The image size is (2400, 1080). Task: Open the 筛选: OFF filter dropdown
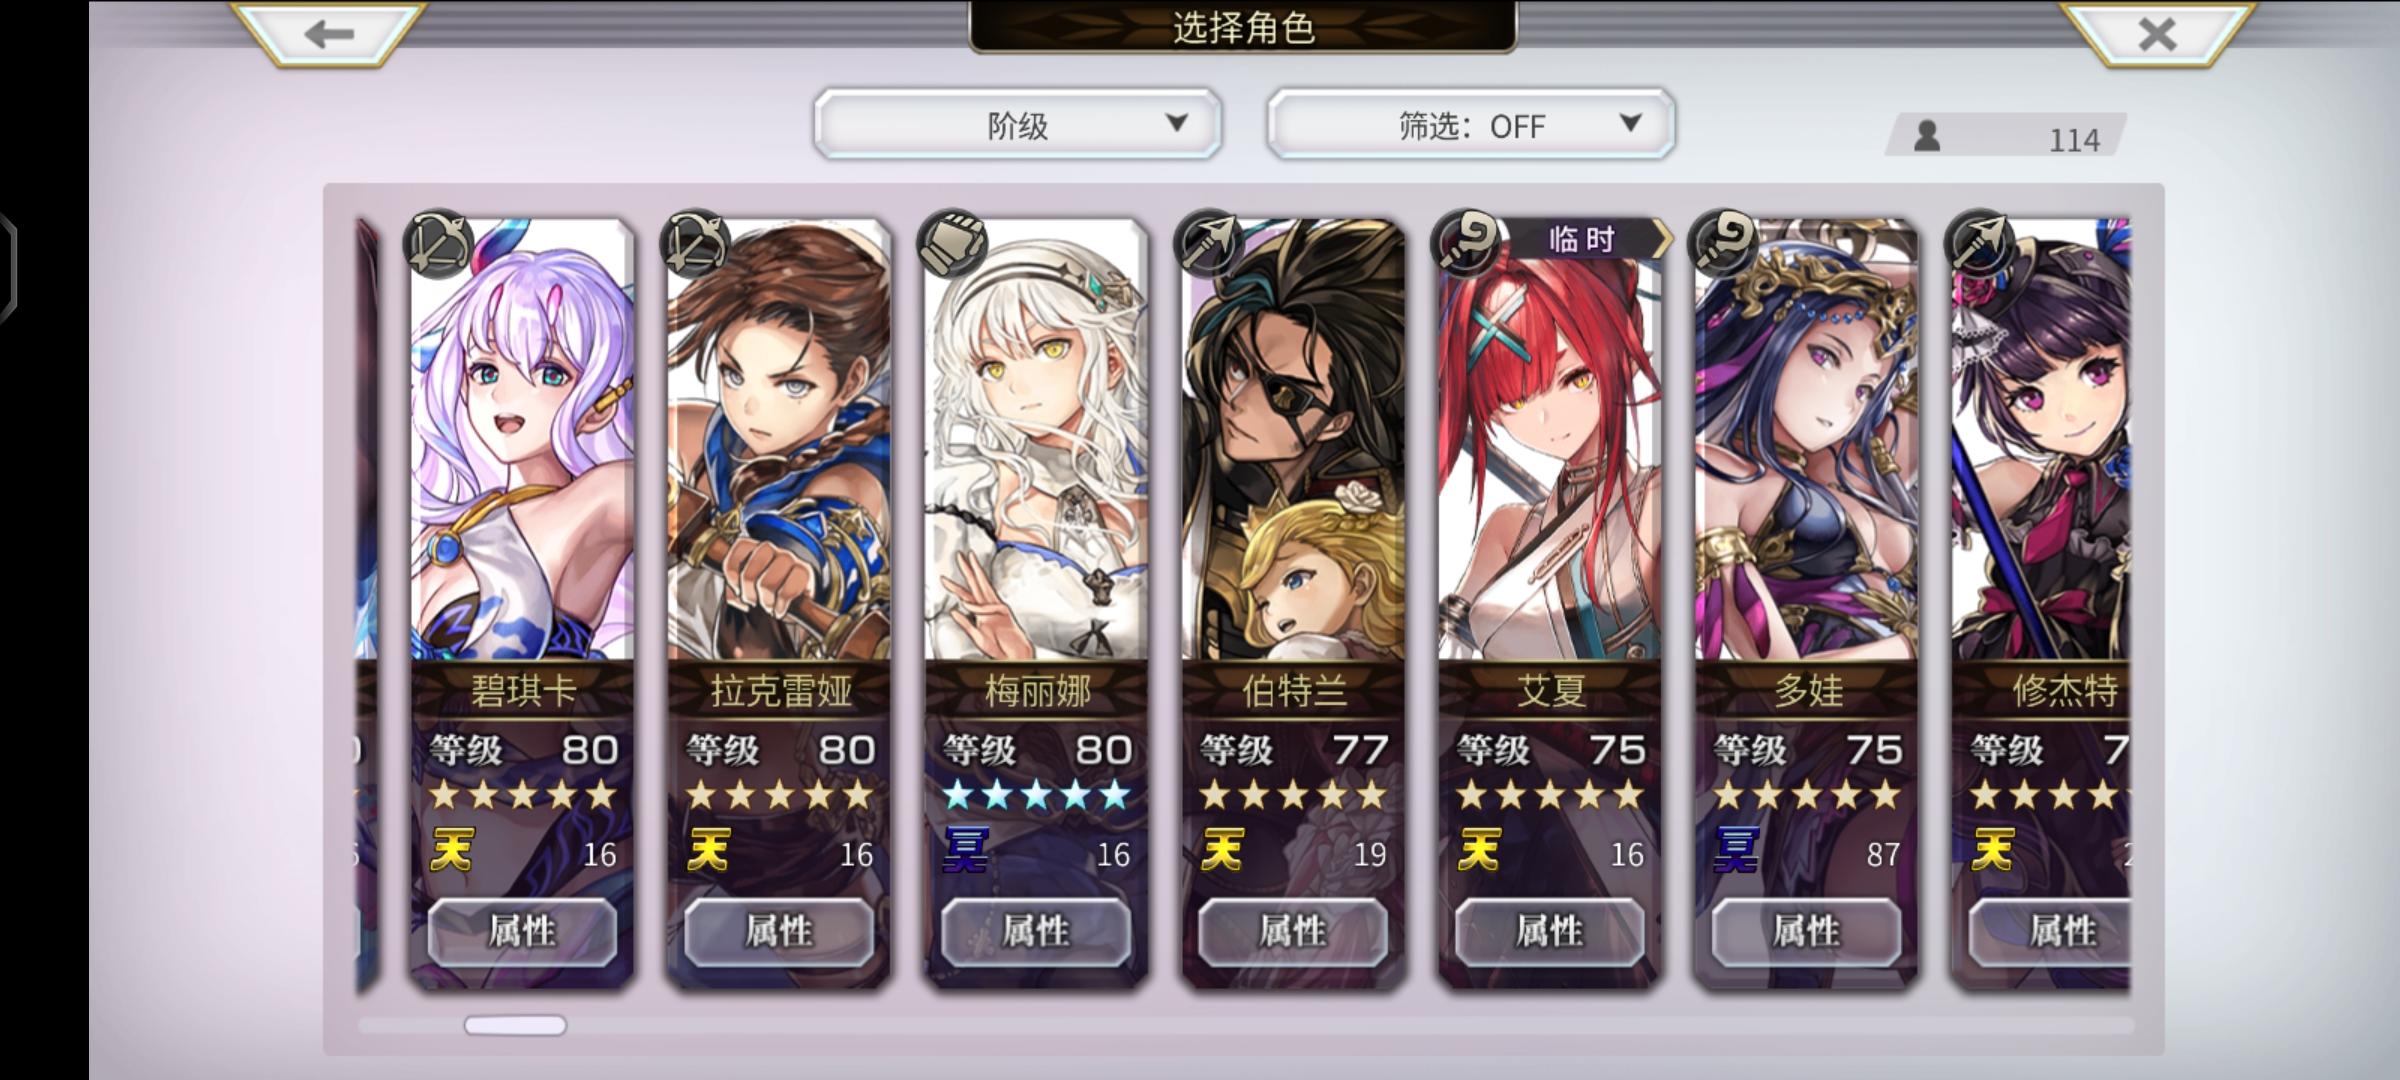click(x=1471, y=124)
